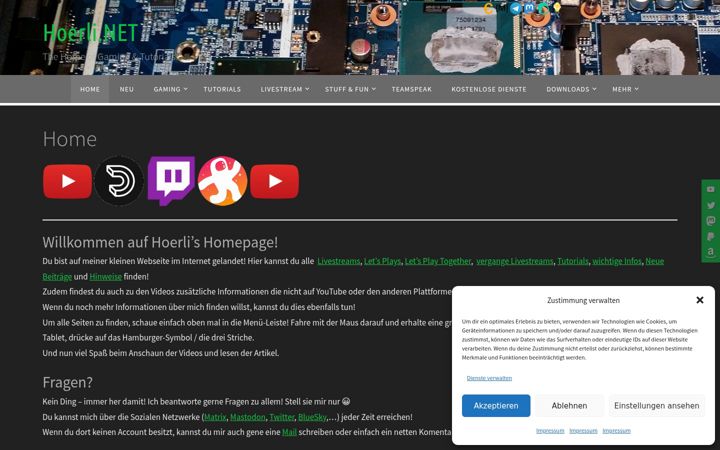The image size is (720, 450).
Task: Open Twitter from the green side panel
Action: tap(711, 205)
